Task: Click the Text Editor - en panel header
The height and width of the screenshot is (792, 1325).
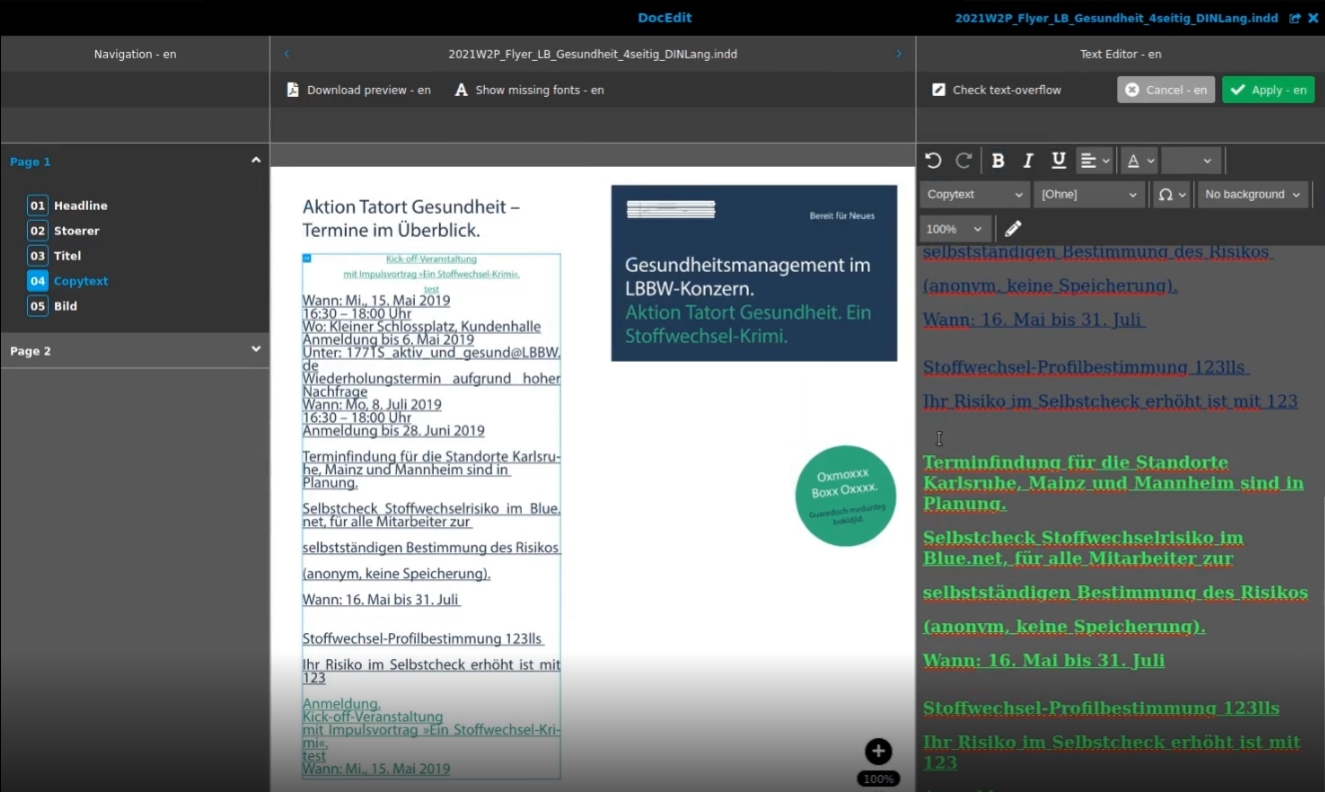Action: click(x=1120, y=54)
